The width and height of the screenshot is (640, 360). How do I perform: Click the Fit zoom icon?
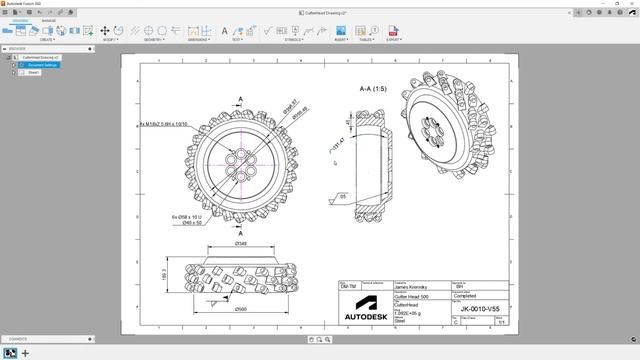click(327, 340)
